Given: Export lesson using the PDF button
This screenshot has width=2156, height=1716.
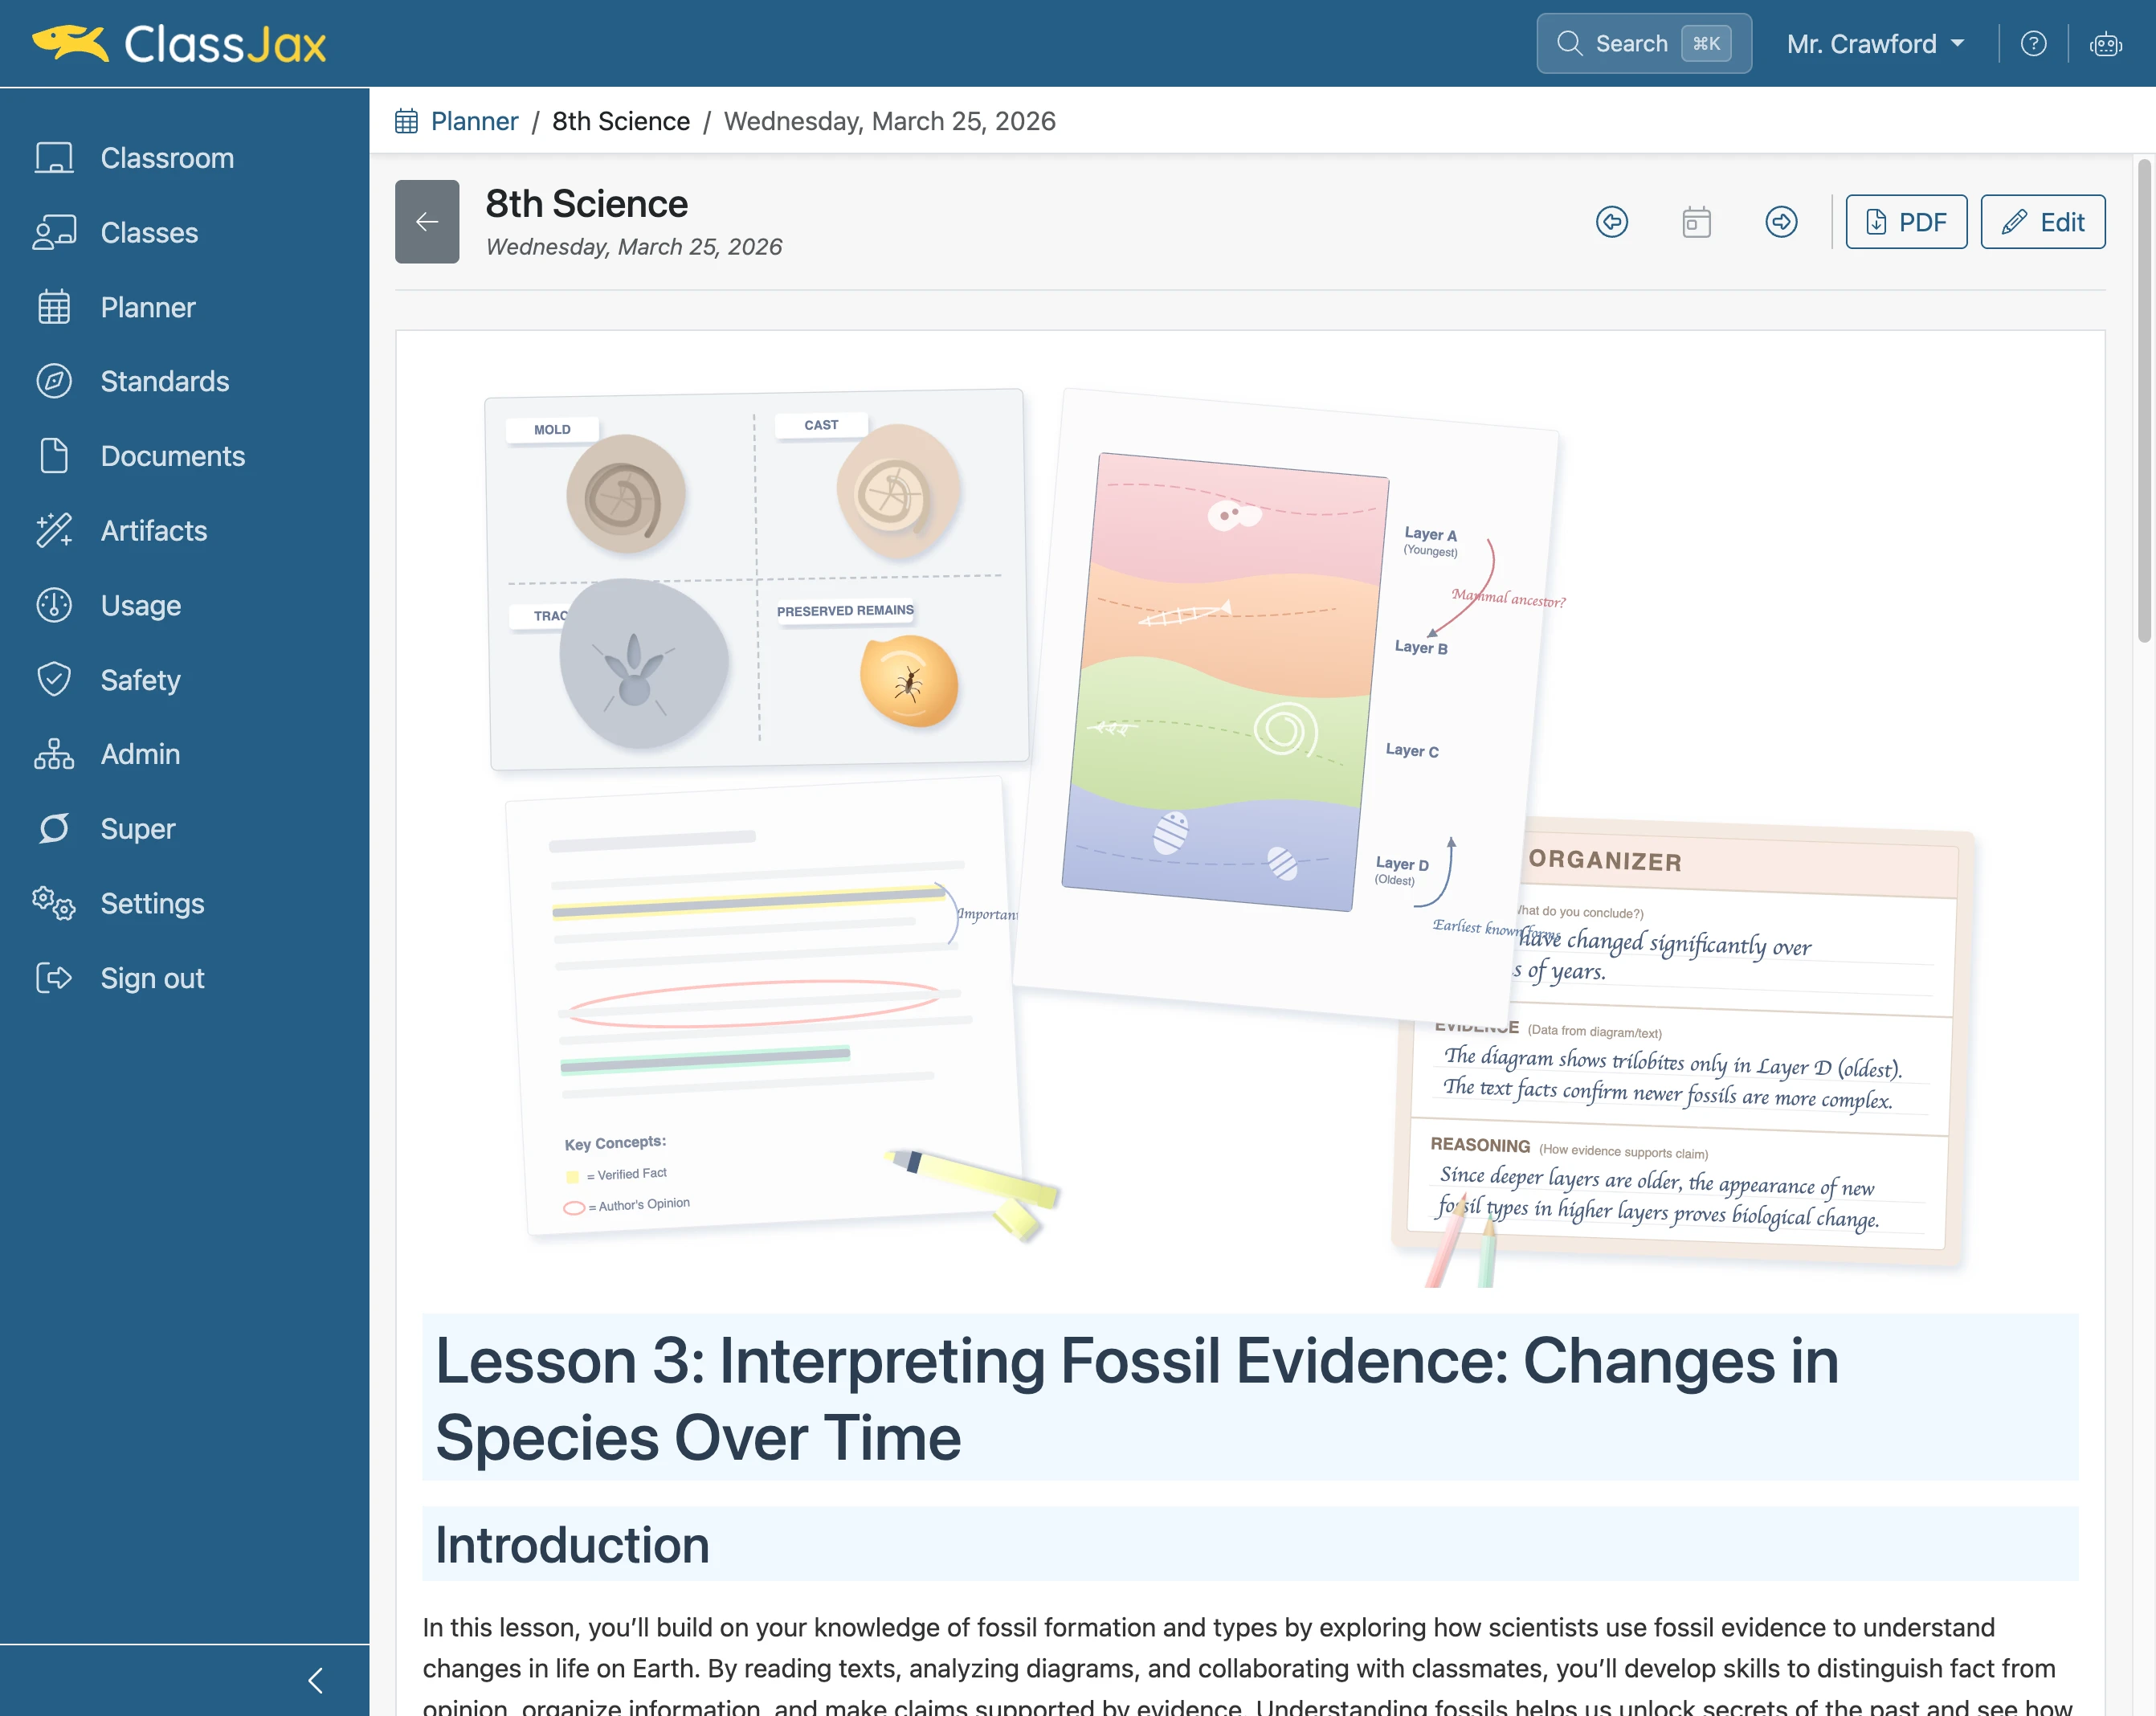Looking at the screenshot, I should (x=1906, y=221).
